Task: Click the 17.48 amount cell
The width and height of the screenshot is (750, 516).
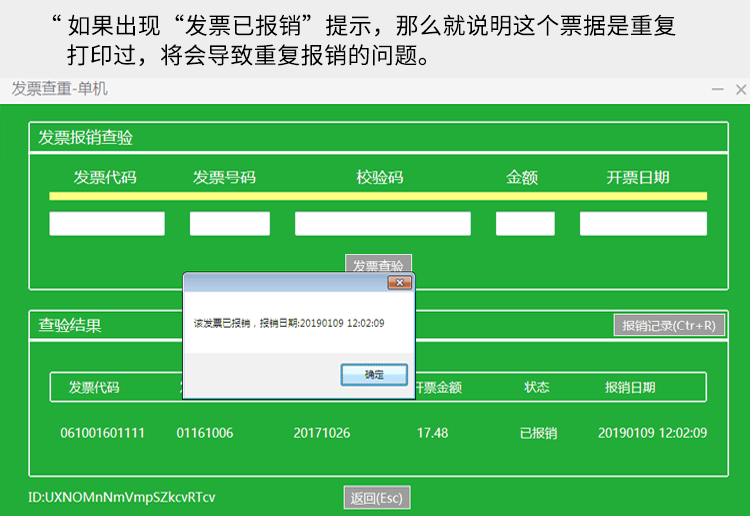Action: [432, 433]
